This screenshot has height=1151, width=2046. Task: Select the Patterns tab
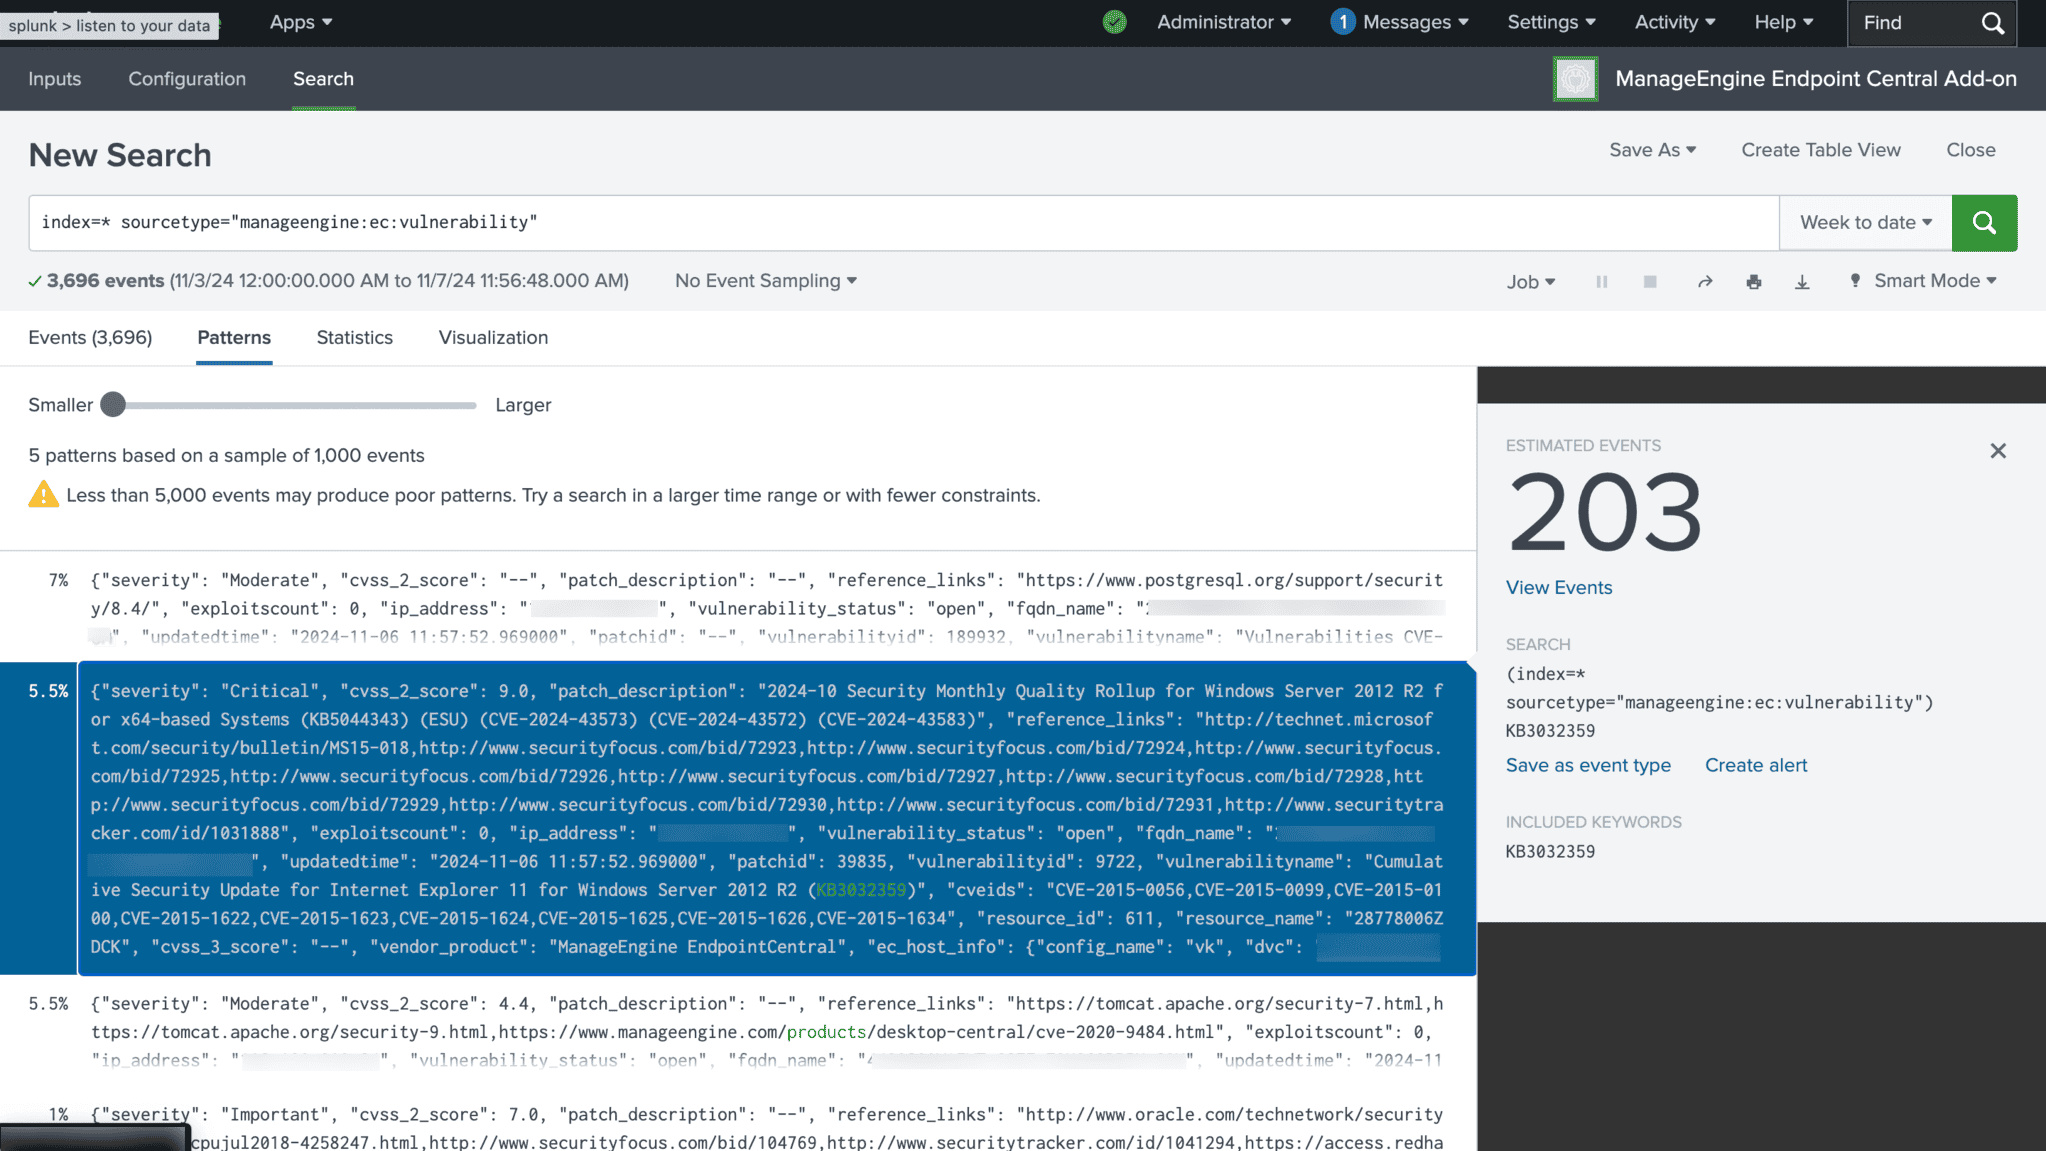(234, 338)
